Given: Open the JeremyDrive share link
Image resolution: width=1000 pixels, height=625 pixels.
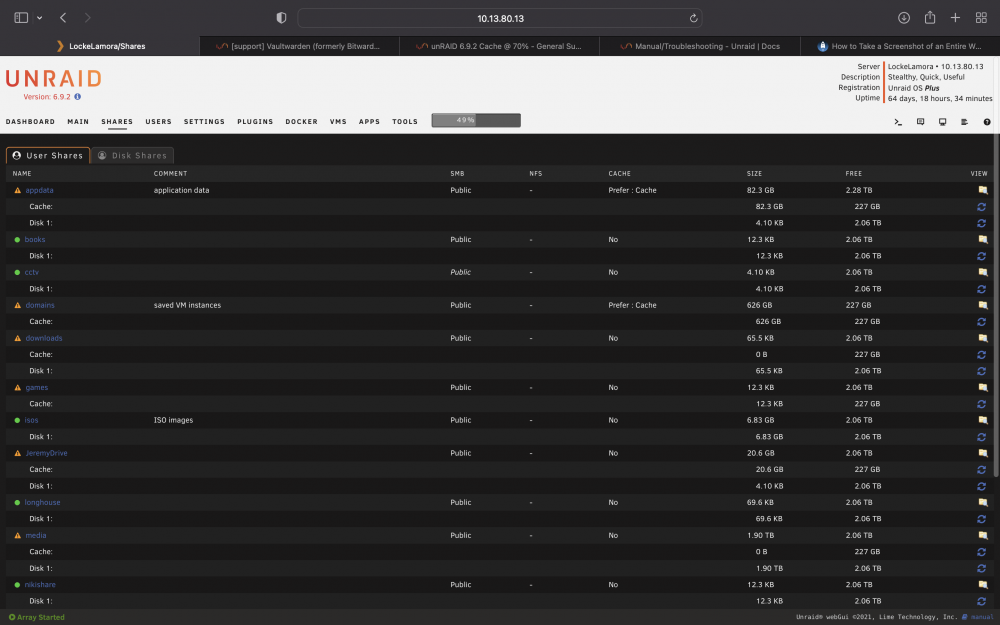Looking at the screenshot, I should (47, 453).
